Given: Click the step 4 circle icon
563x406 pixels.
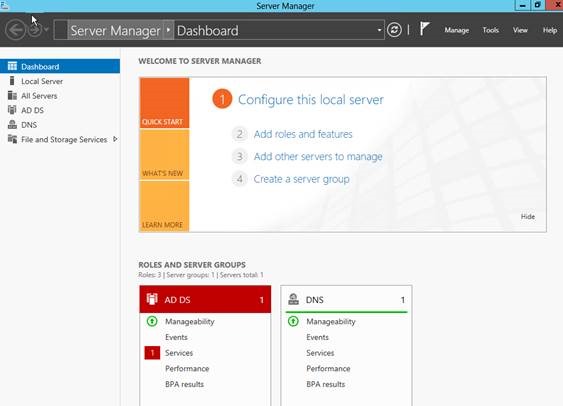Looking at the screenshot, I should point(239,179).
